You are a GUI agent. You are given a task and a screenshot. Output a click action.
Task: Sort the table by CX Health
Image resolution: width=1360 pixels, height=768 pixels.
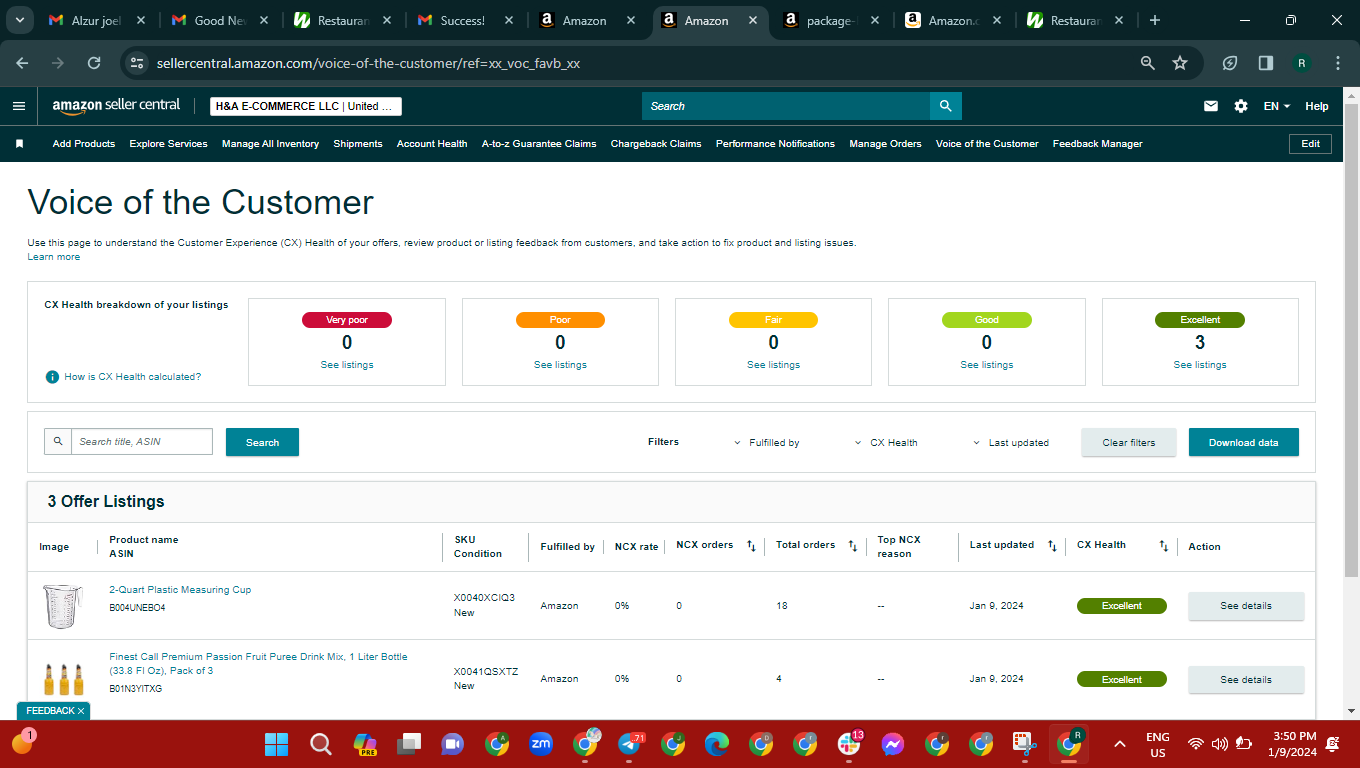click(x=1163, y=546)
